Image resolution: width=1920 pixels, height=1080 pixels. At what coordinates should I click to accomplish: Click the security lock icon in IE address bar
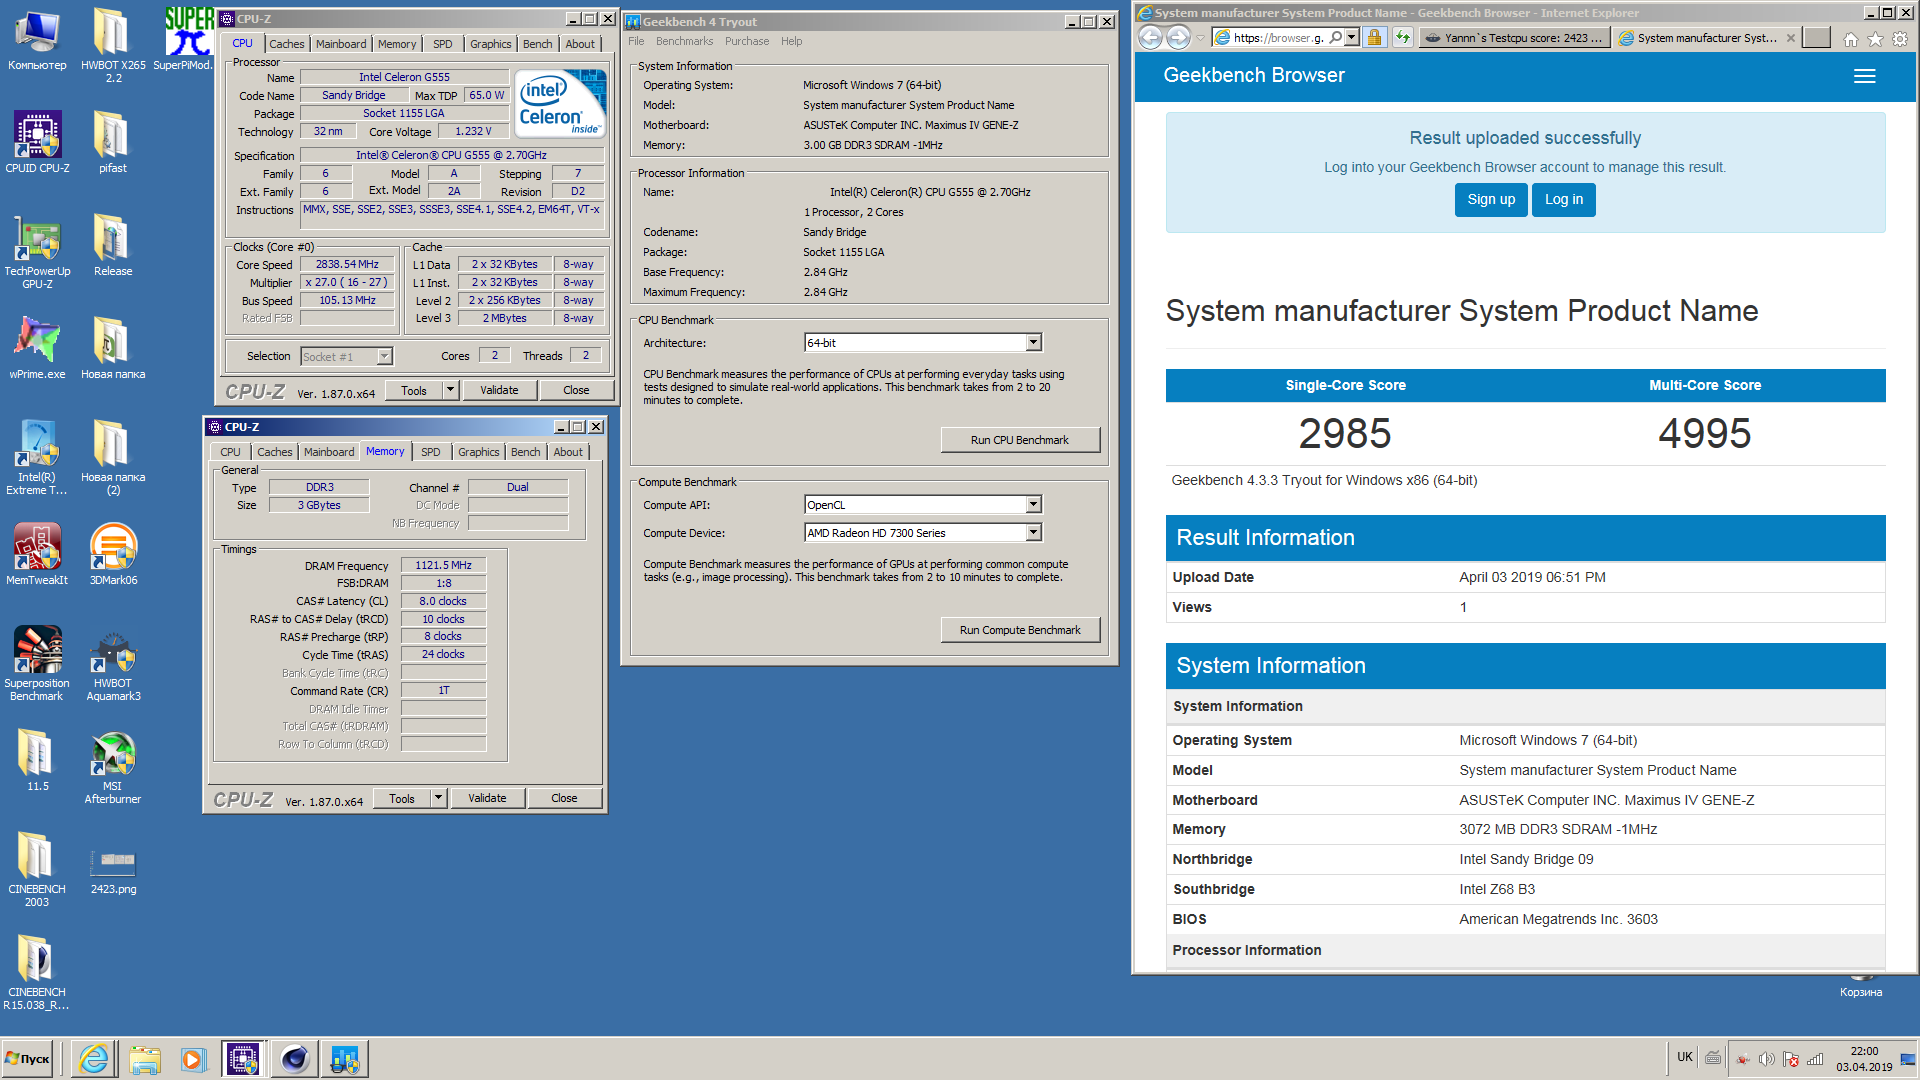[1374, 38]
